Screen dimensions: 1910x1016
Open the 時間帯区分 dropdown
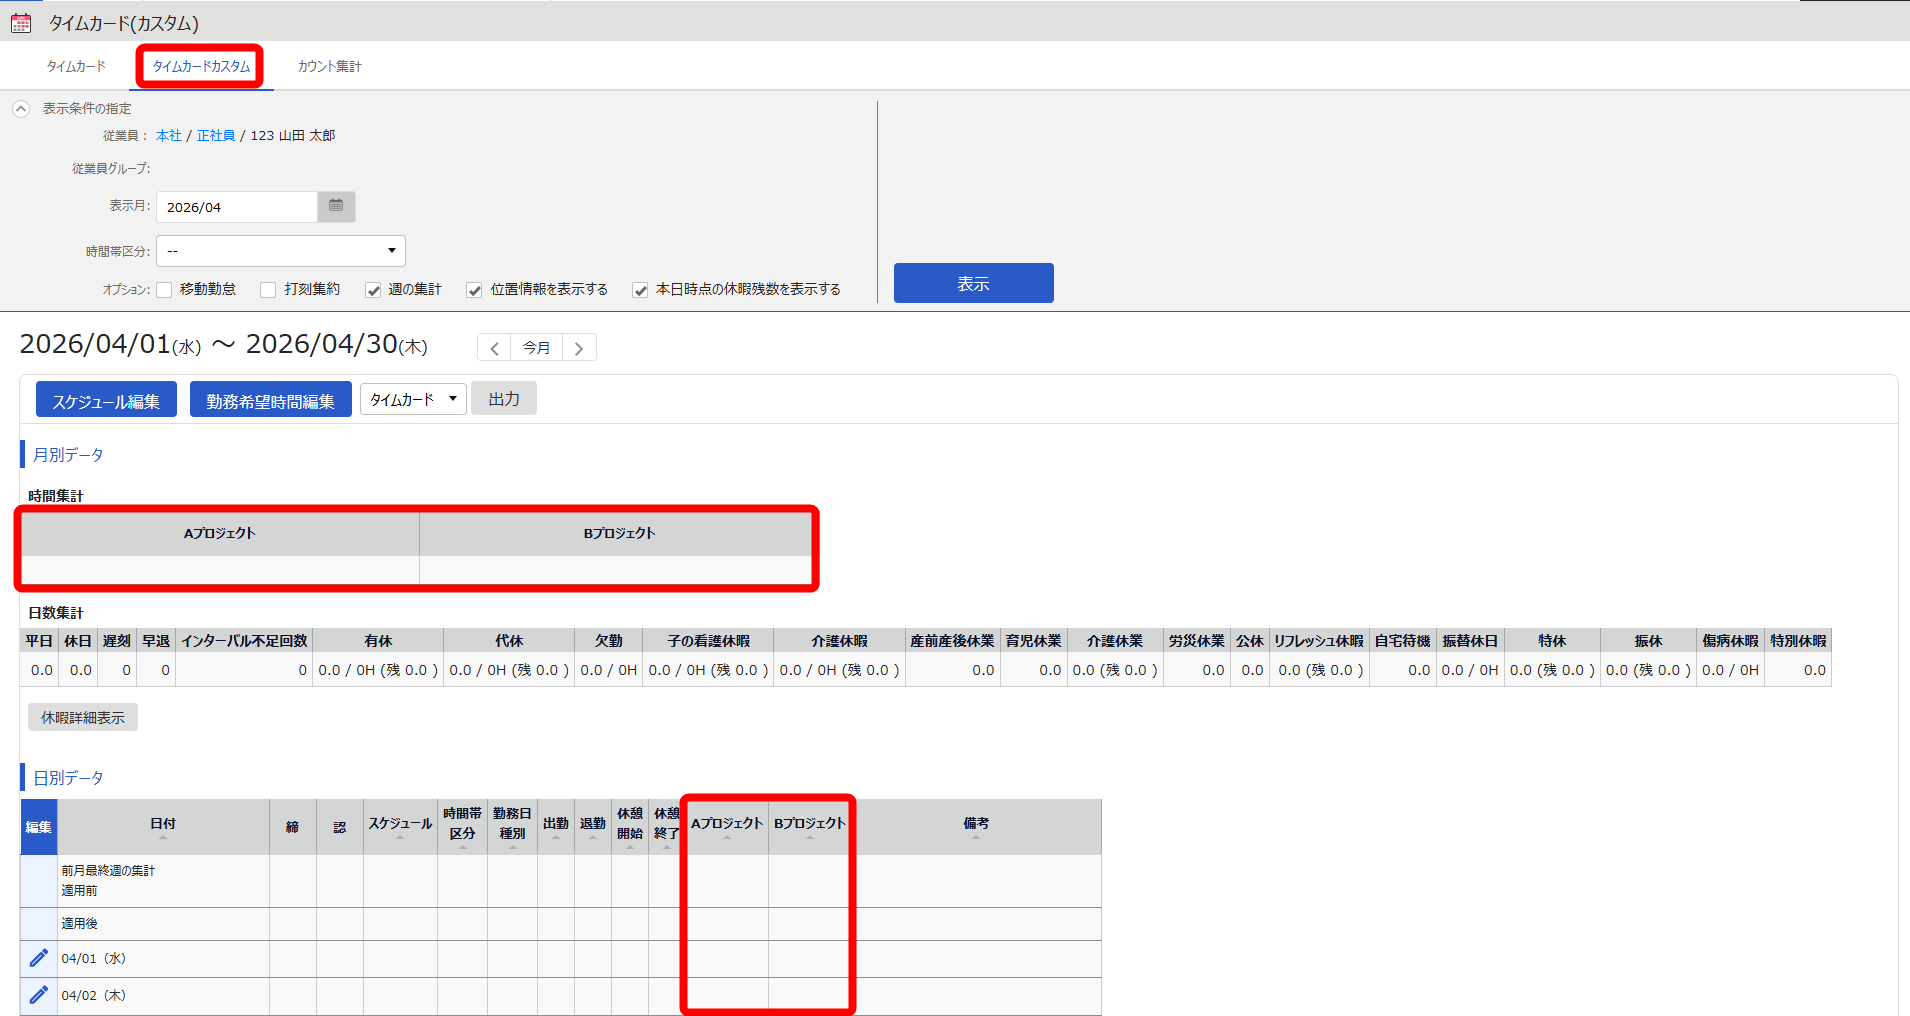point(281,251)
